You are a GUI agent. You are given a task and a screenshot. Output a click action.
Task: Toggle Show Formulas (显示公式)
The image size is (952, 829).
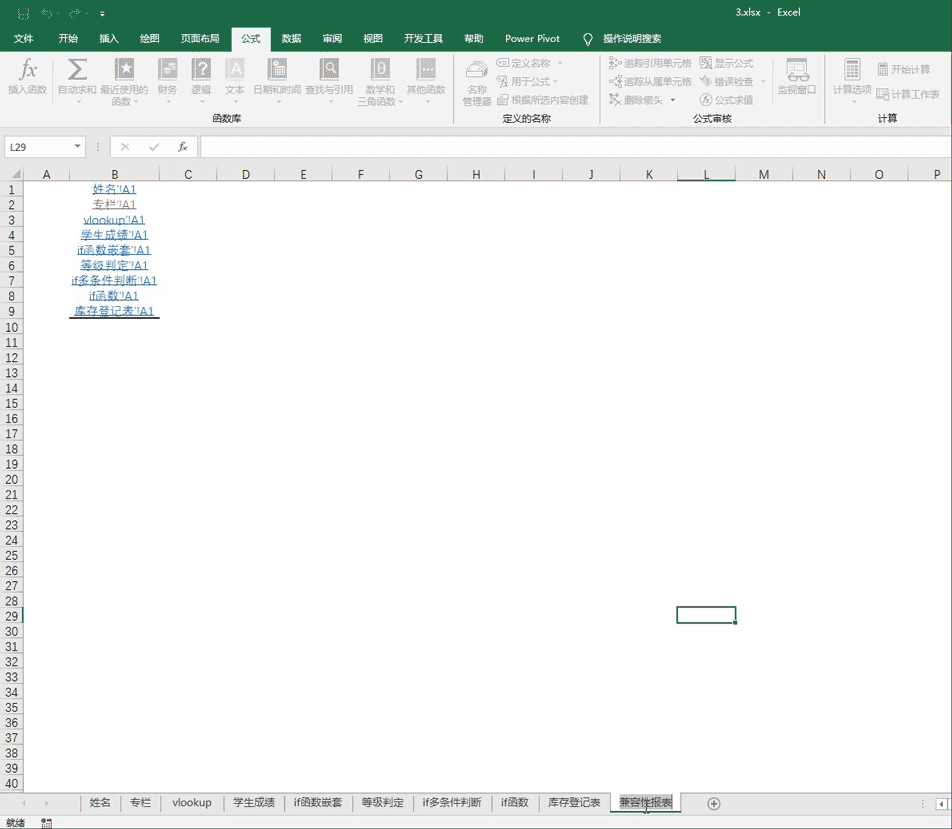point(726,63)
